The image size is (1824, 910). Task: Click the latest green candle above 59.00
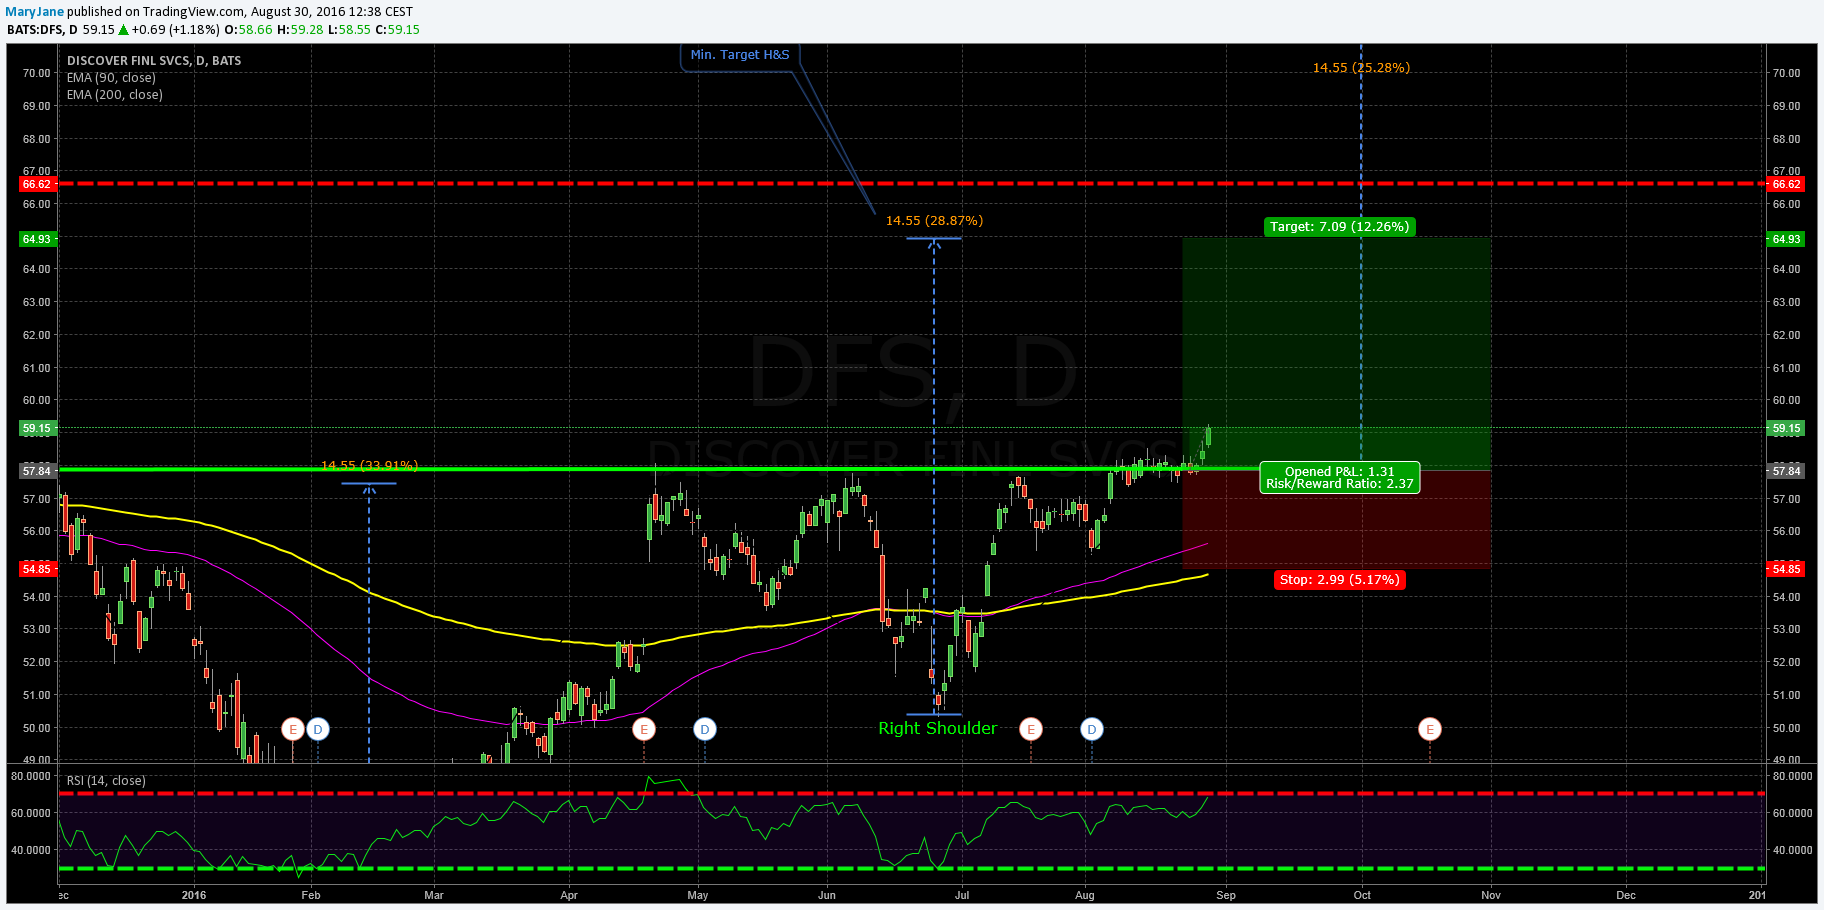pyautogui.click(x=1208, y=436)
